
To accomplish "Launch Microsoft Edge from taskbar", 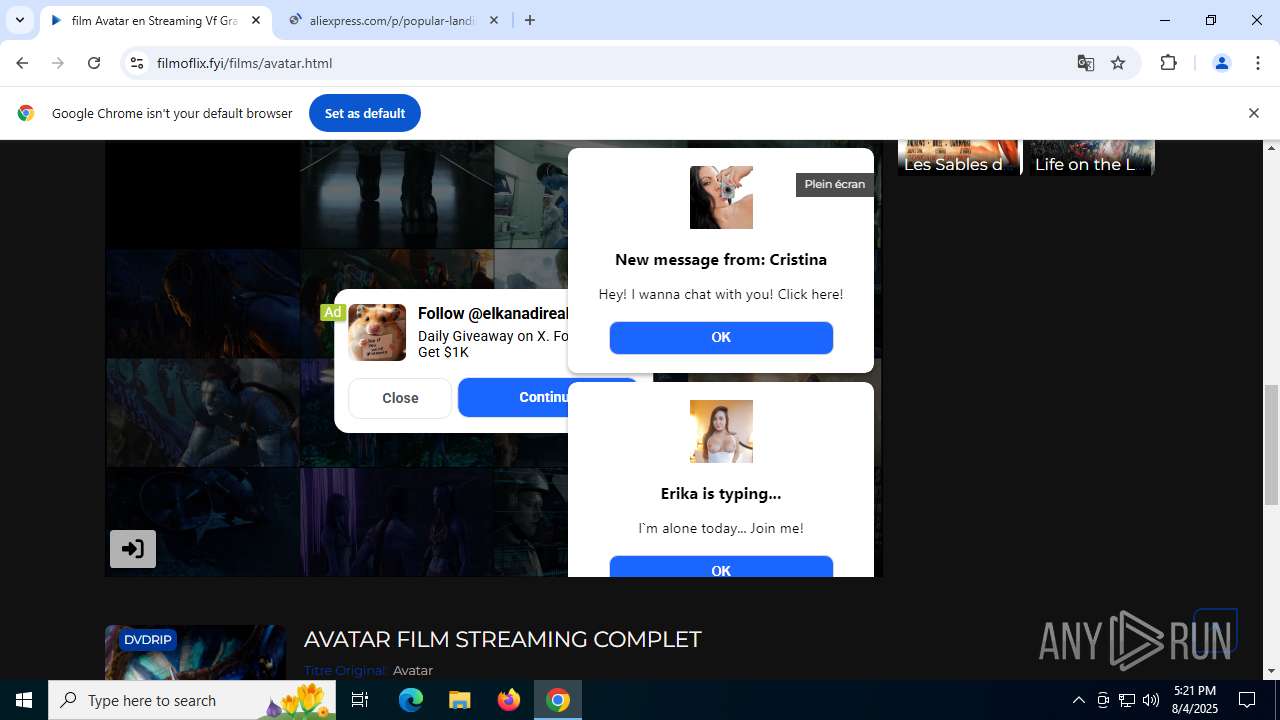I will pyautogui.click(x=411, y=700).
